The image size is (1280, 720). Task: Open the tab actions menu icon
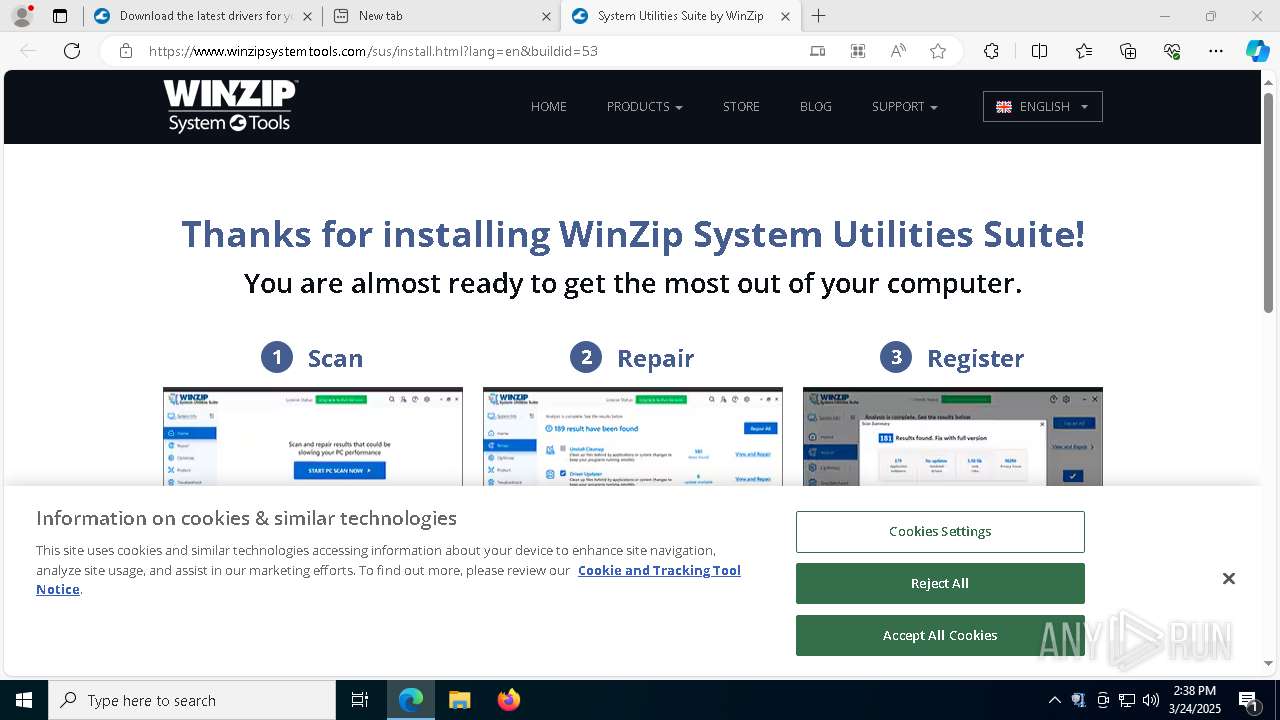tap(60, 16)
